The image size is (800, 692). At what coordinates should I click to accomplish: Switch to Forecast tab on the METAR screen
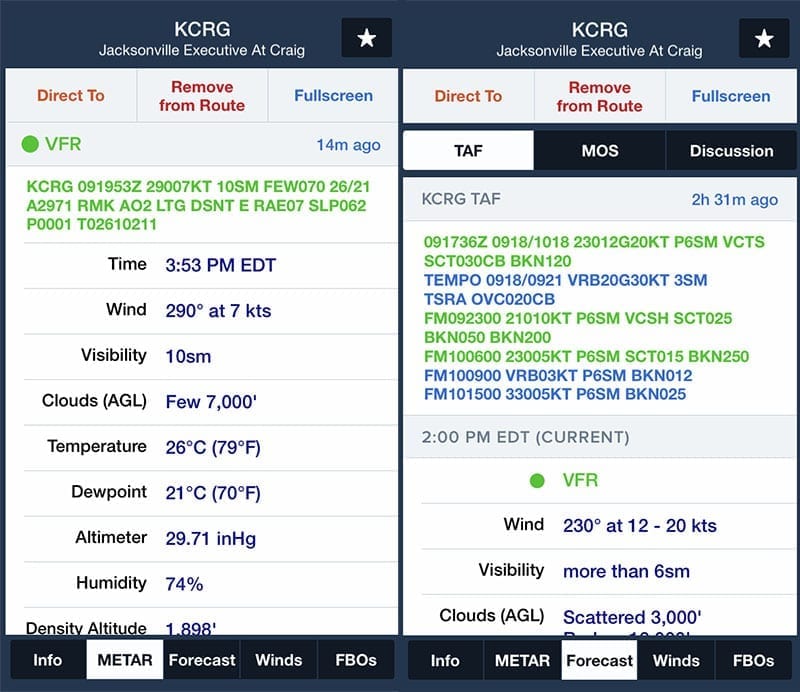click(x=202, y=660)
